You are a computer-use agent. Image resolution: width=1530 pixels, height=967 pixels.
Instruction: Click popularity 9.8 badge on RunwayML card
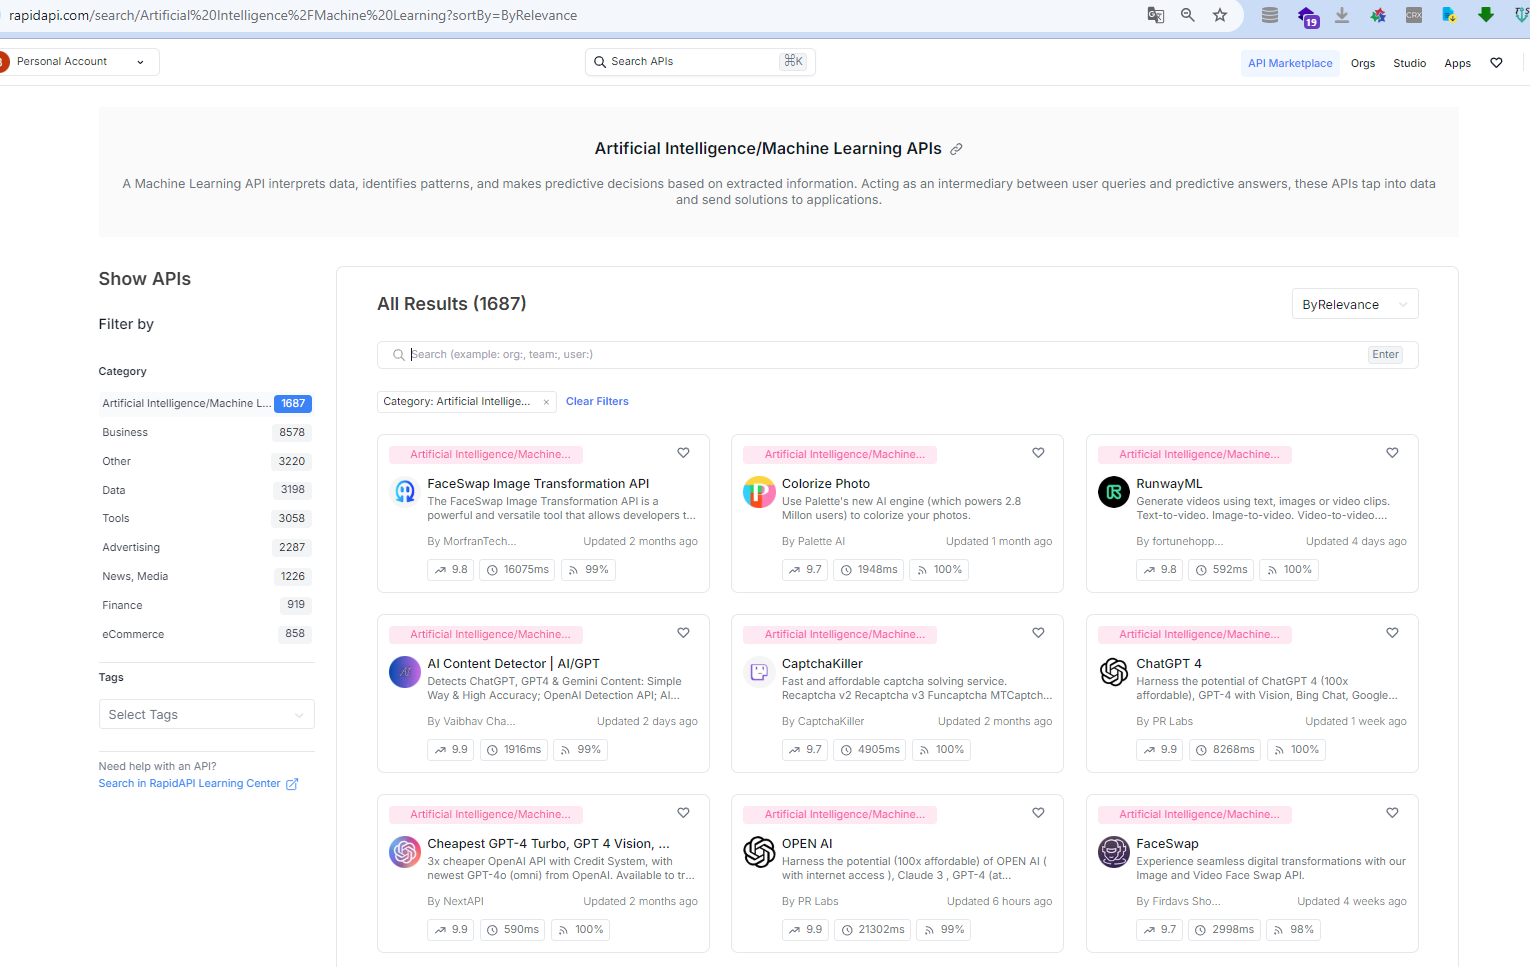[1160, 570]
